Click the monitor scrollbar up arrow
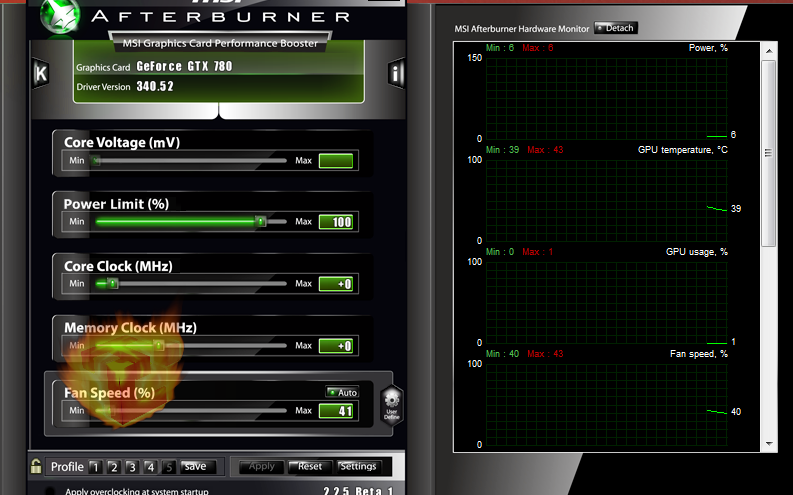Screen dimensions: 793x495 click(x=769, y=51)
